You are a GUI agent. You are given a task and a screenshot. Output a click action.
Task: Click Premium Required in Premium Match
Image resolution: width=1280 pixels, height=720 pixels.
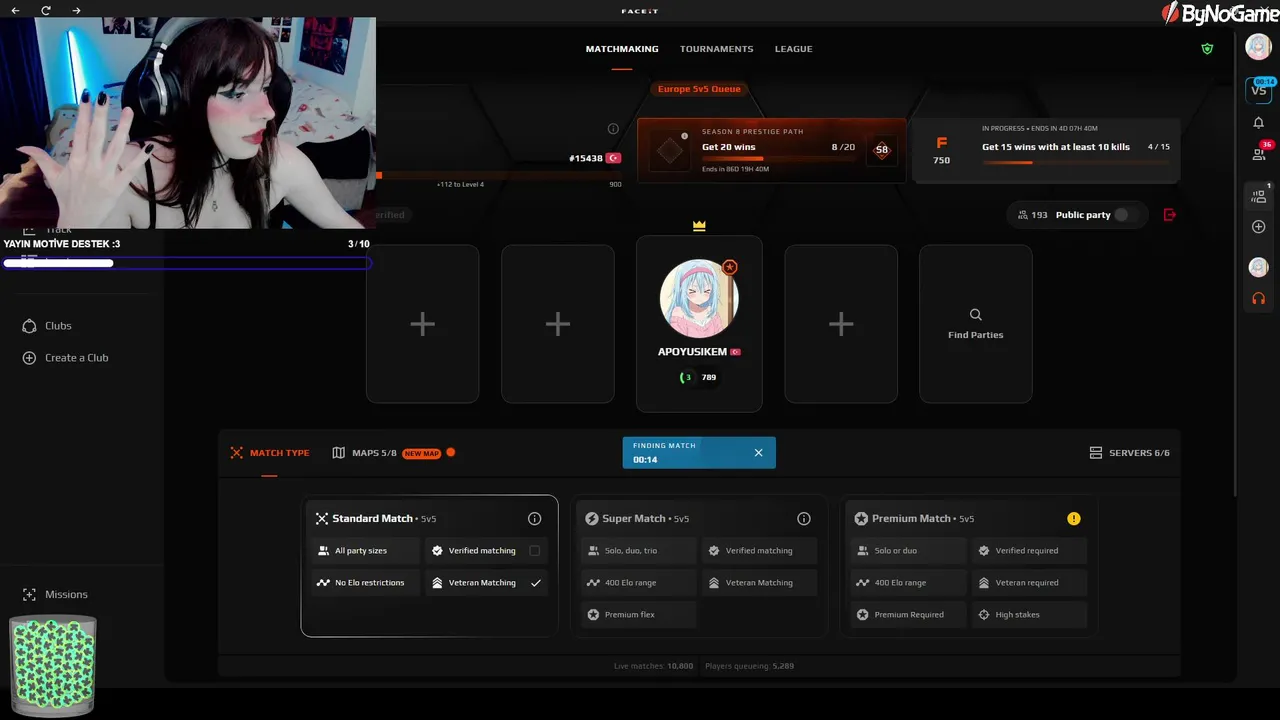908,614
